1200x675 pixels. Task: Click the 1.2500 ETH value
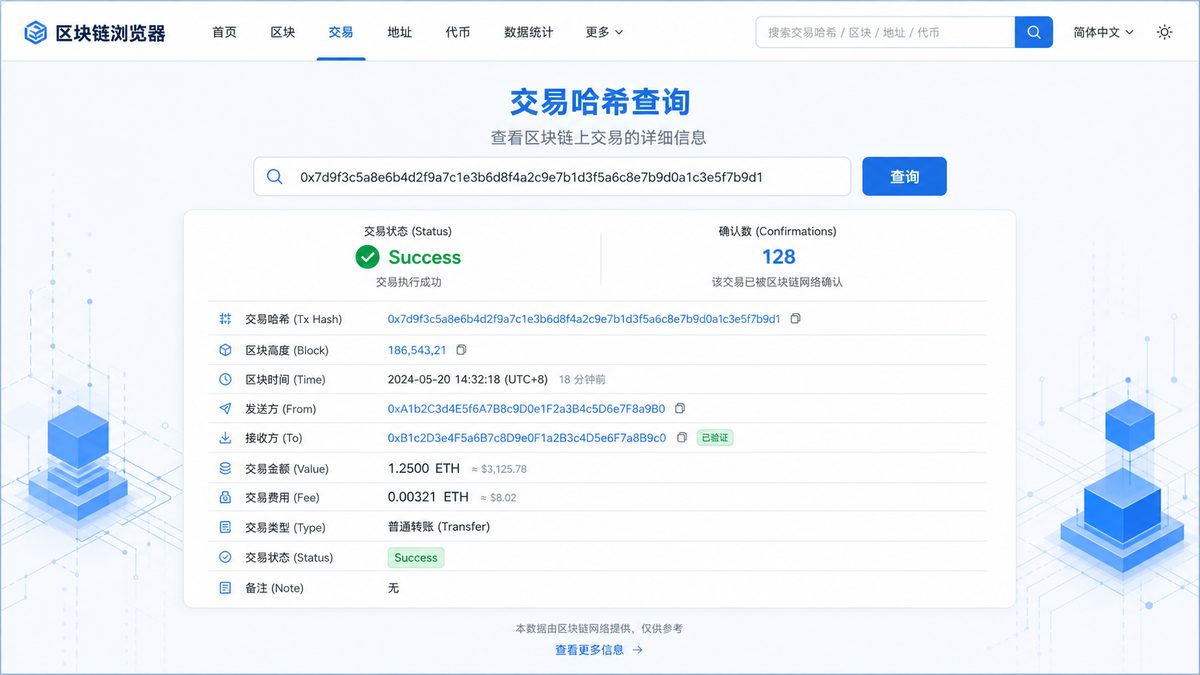pyautogui.click(x=424, y=468)
